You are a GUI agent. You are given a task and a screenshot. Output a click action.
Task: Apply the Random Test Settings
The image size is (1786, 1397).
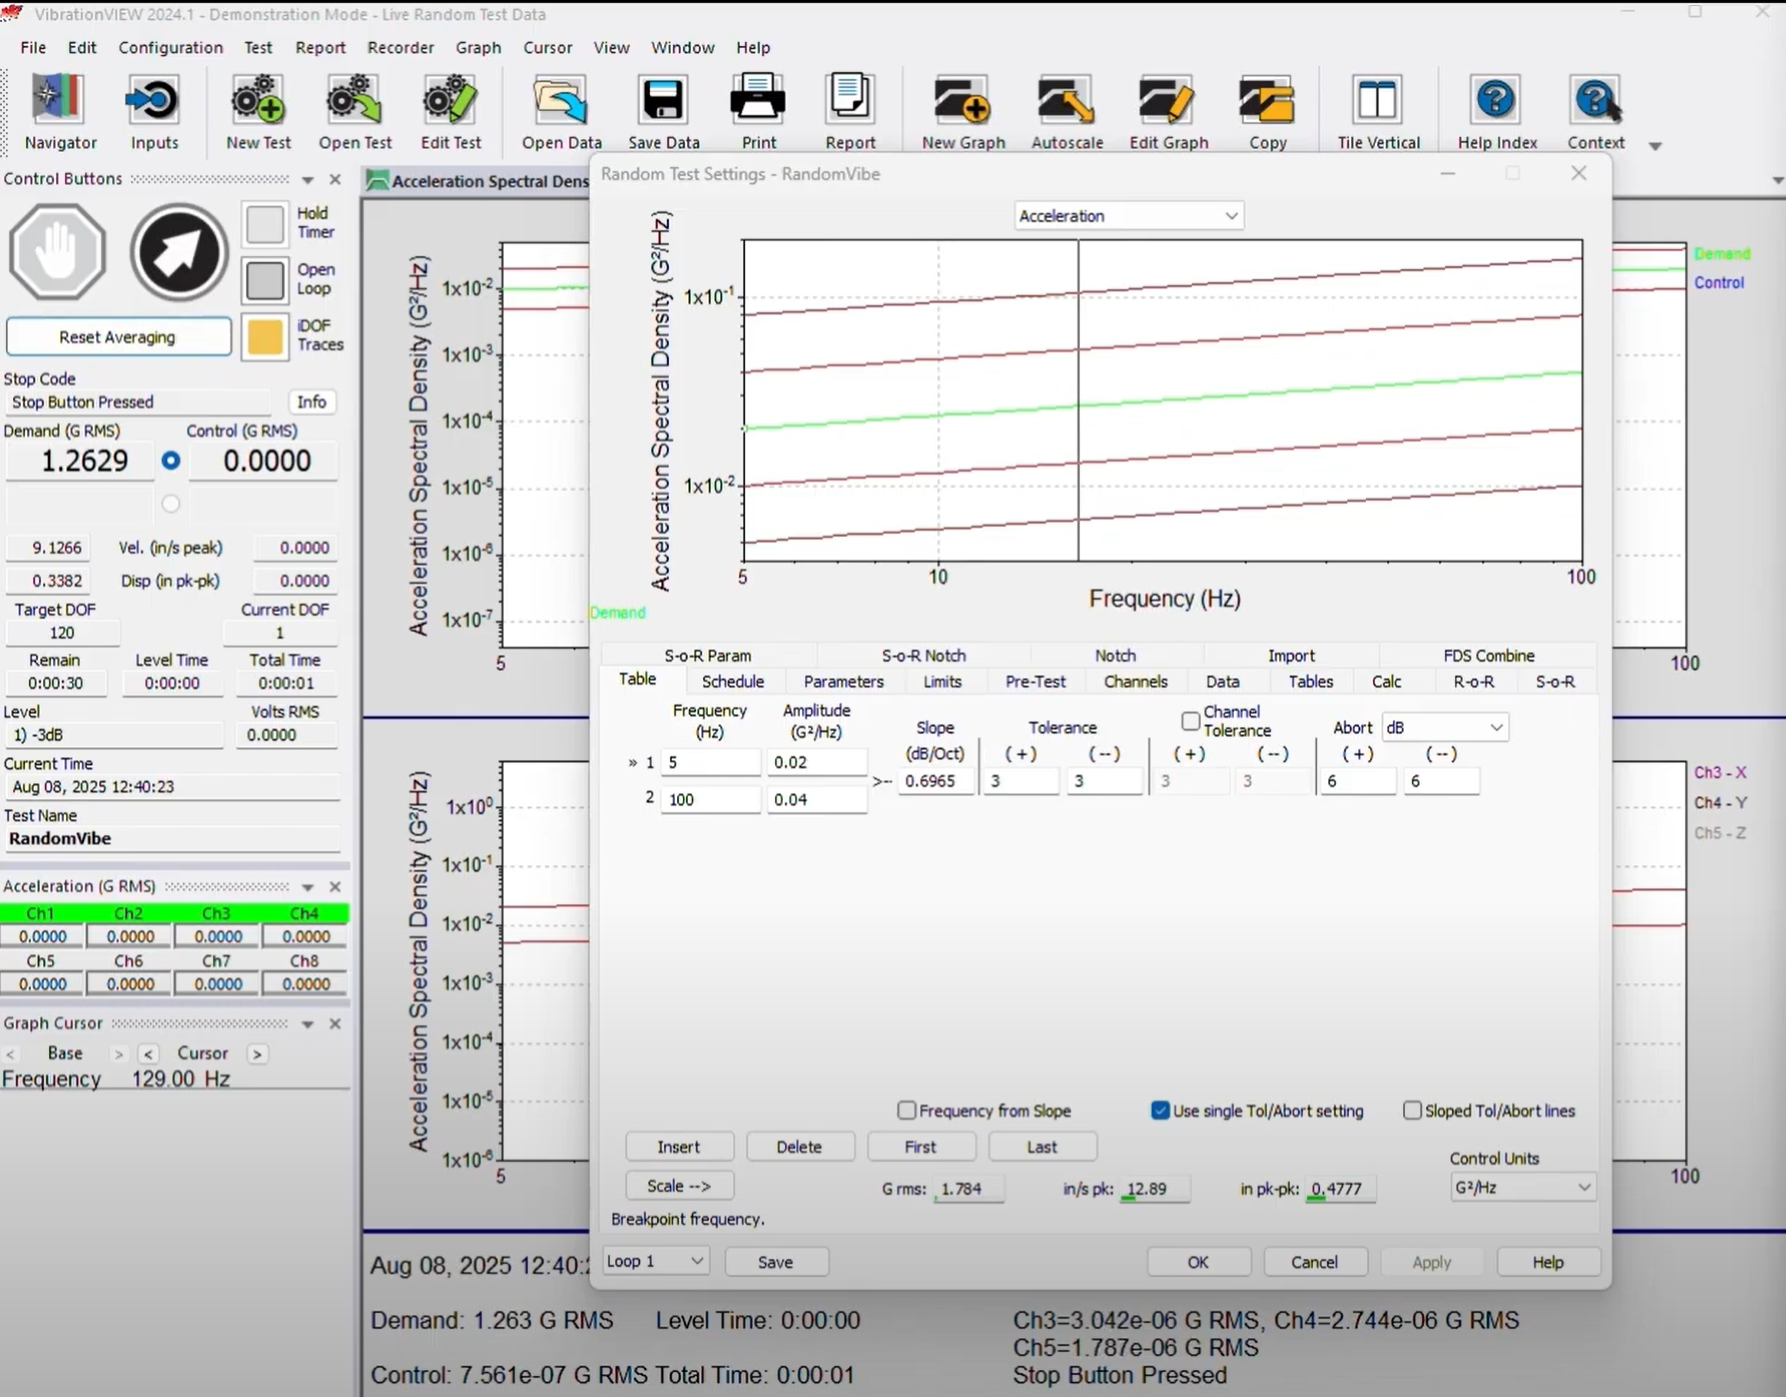click(x=1431, y=1261)
